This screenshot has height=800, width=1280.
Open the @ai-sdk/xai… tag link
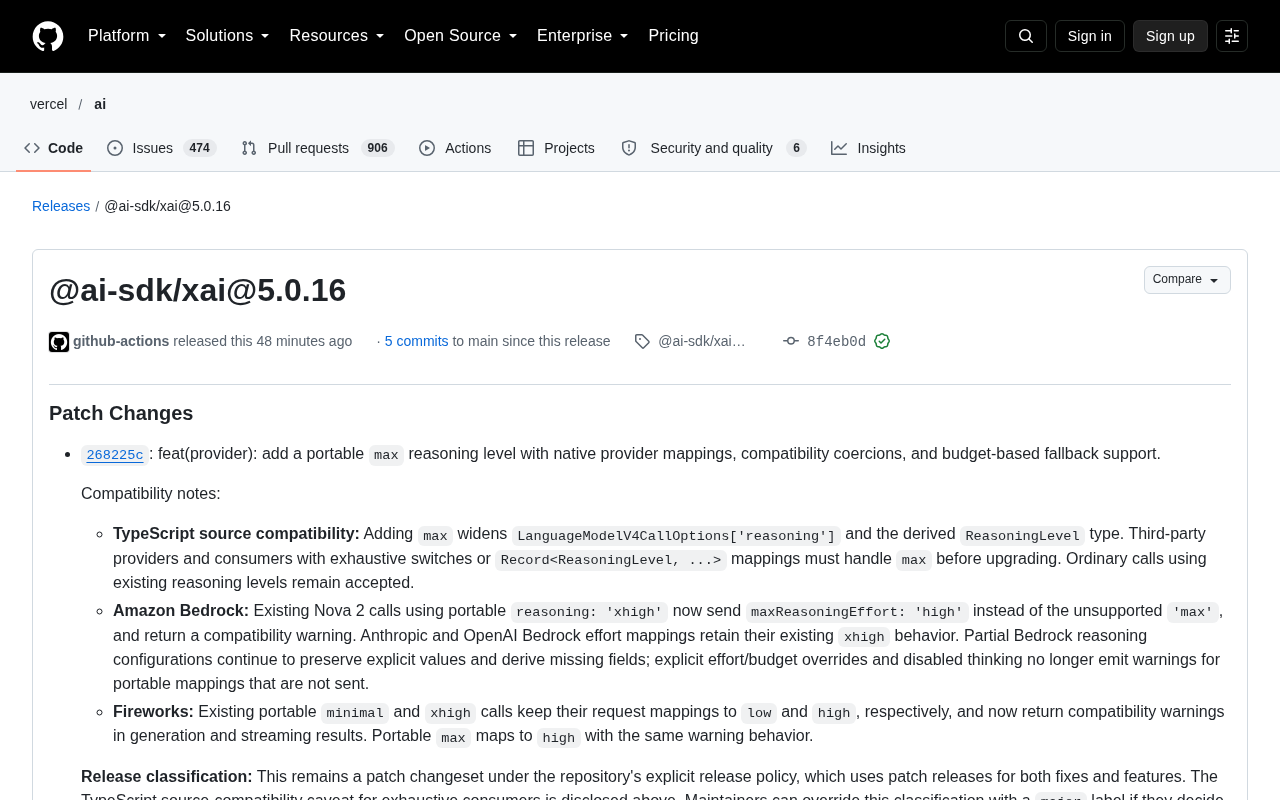coord(702,341)
